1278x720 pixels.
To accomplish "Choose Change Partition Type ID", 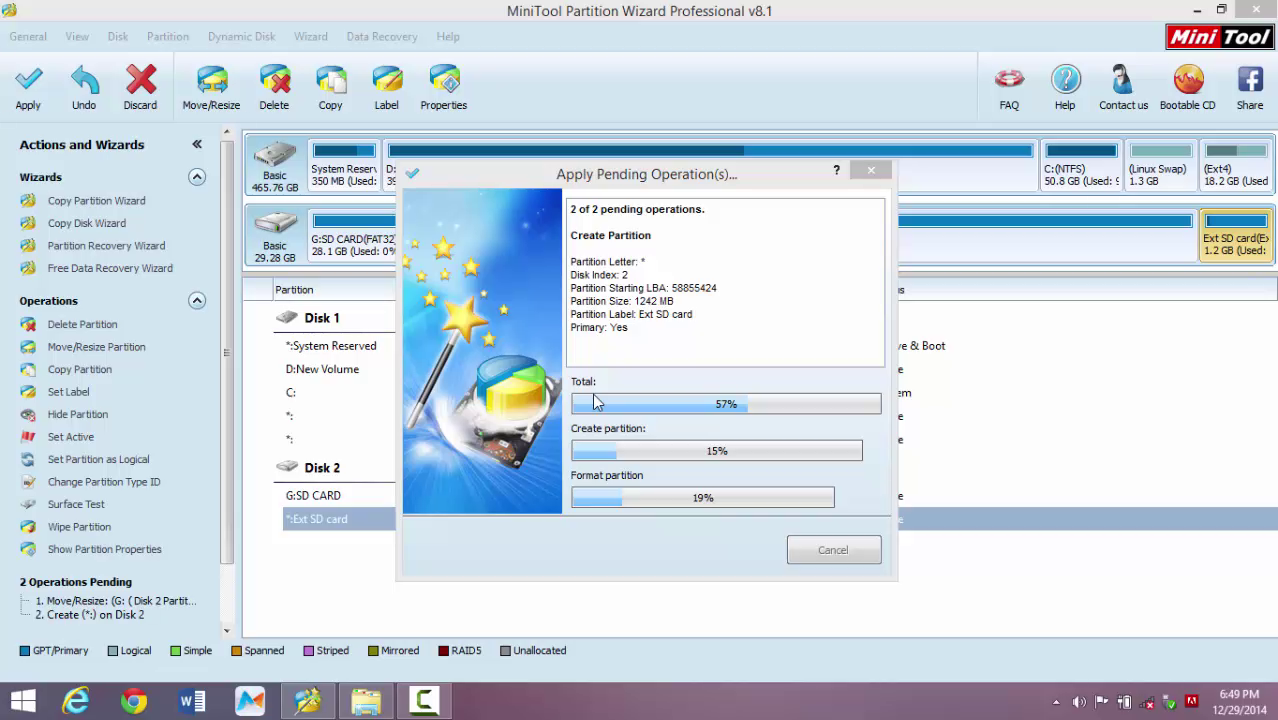I will pyautogui.click(x=104, y=482).
